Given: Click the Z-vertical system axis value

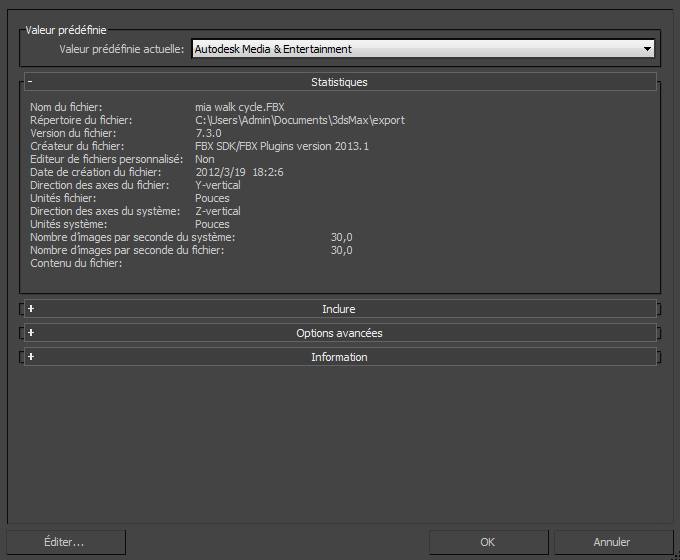Looking at the screenshot, I should click(218, 211).
